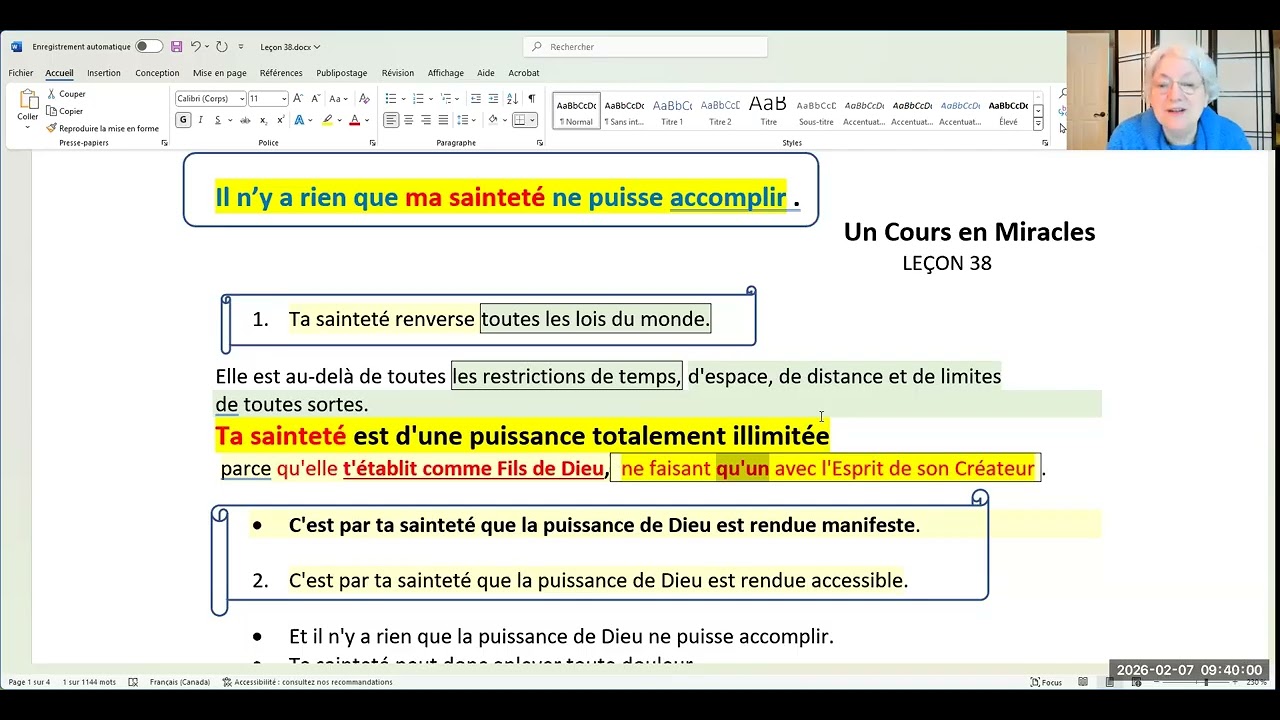The height and width of the screenshot is (720, 1280).
Task: Expand the multilevel list dropdown
Action: coord(458,98)
